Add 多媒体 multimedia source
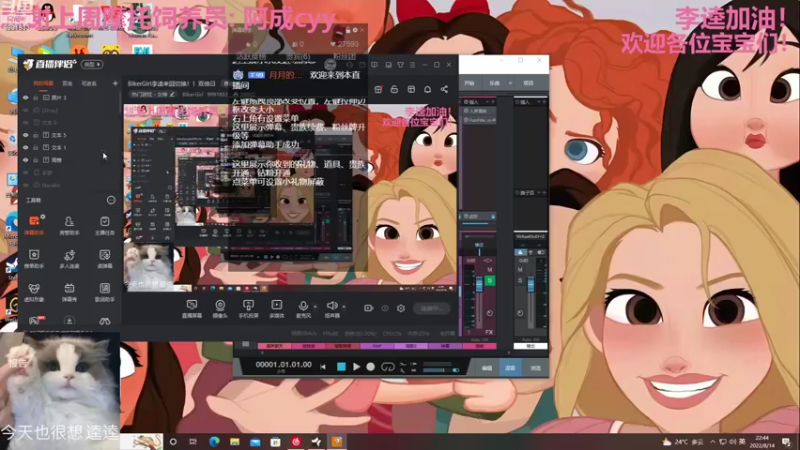The height and width of the screenshot is (450, 800). tap(277, 308)
